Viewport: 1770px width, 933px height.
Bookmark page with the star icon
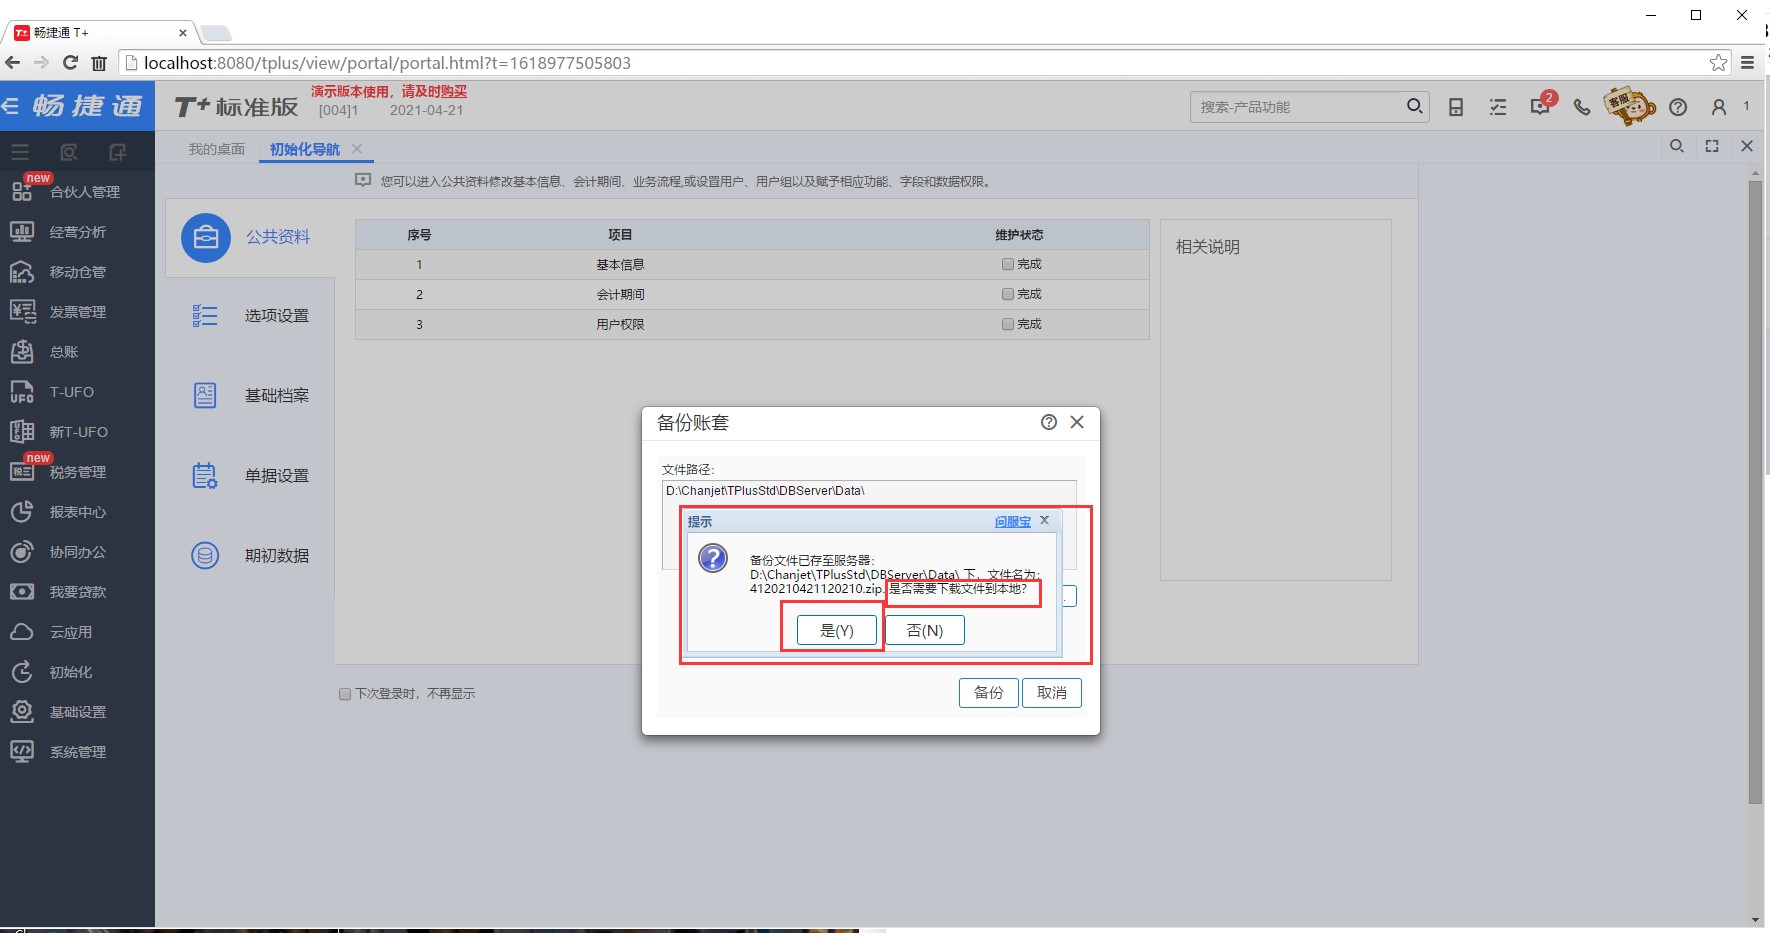pyautogui.click(x=1718, y=63)
